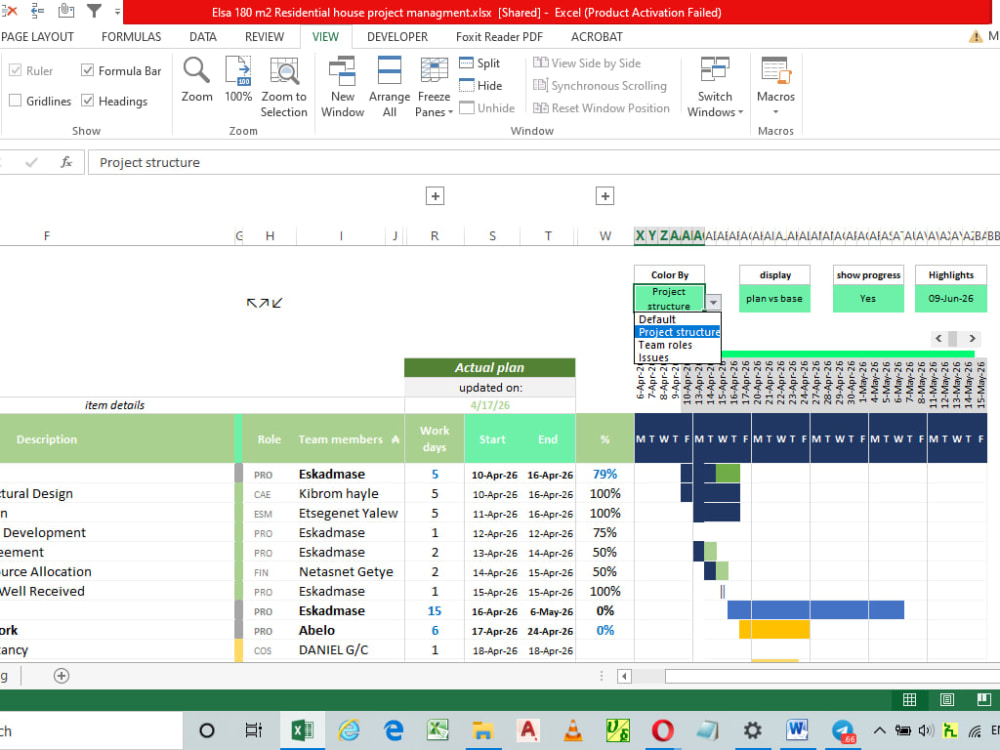Open the PAGE LAYOUT ribbon tab
This screenshot has height=750, width=1000.
37,37
